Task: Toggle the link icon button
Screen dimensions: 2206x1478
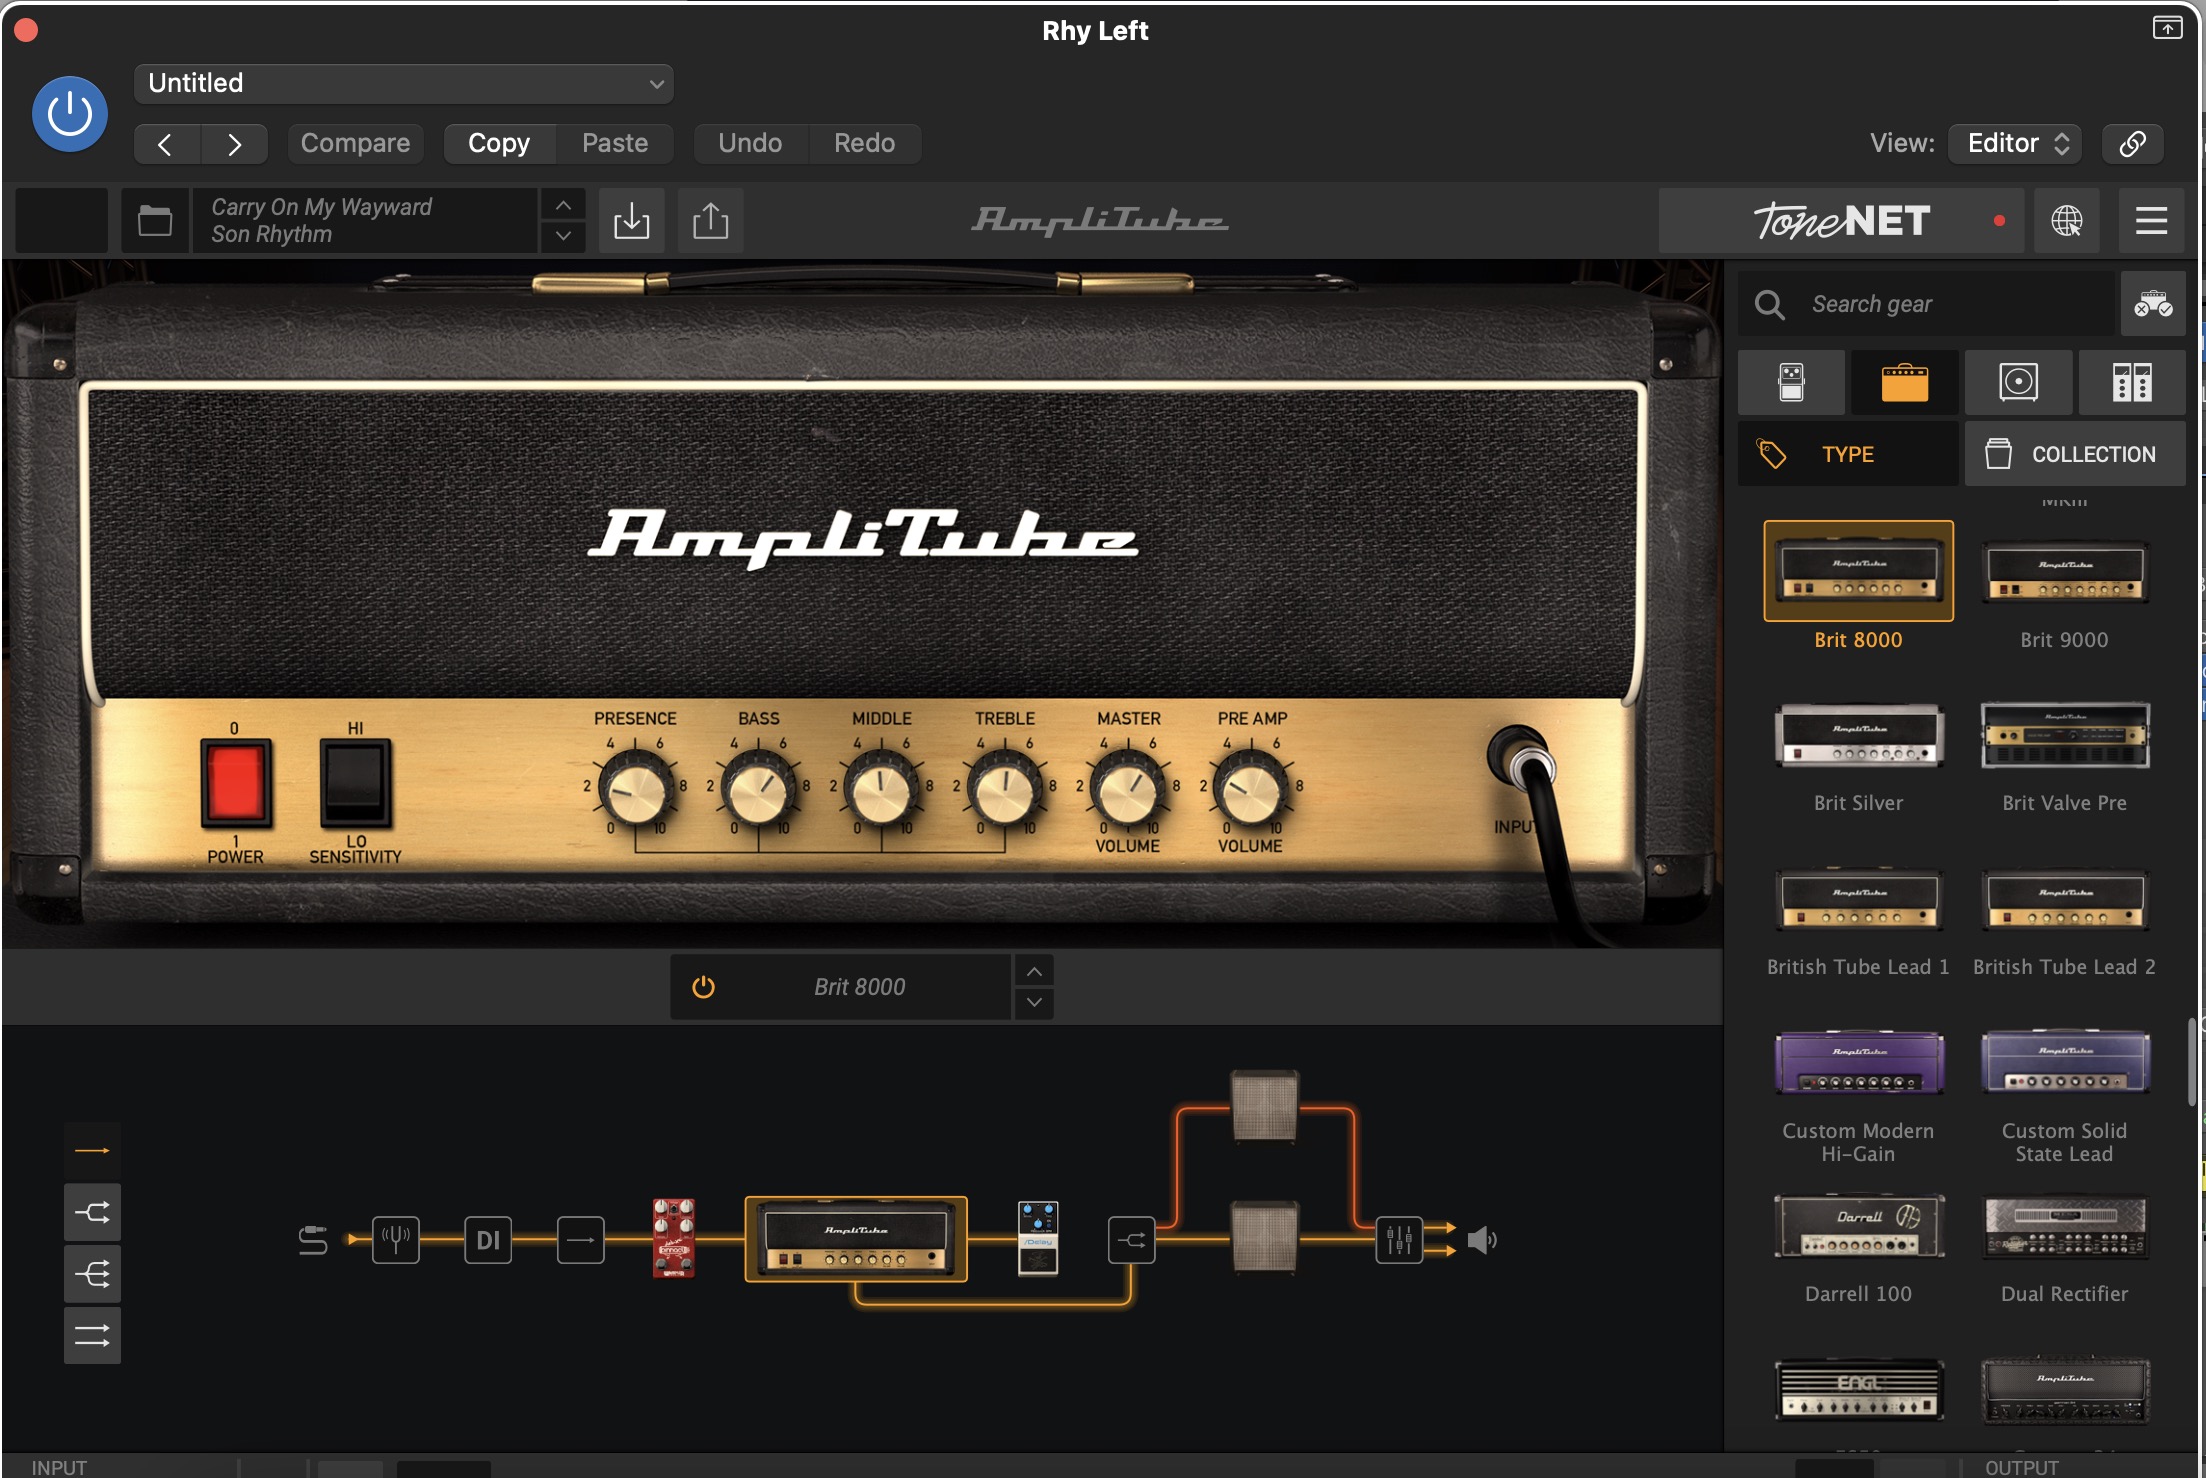Action: point(2132,143)
